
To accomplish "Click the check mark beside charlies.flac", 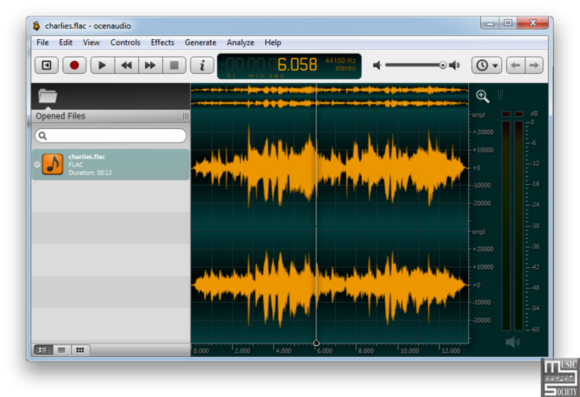I will coord(37,164).
